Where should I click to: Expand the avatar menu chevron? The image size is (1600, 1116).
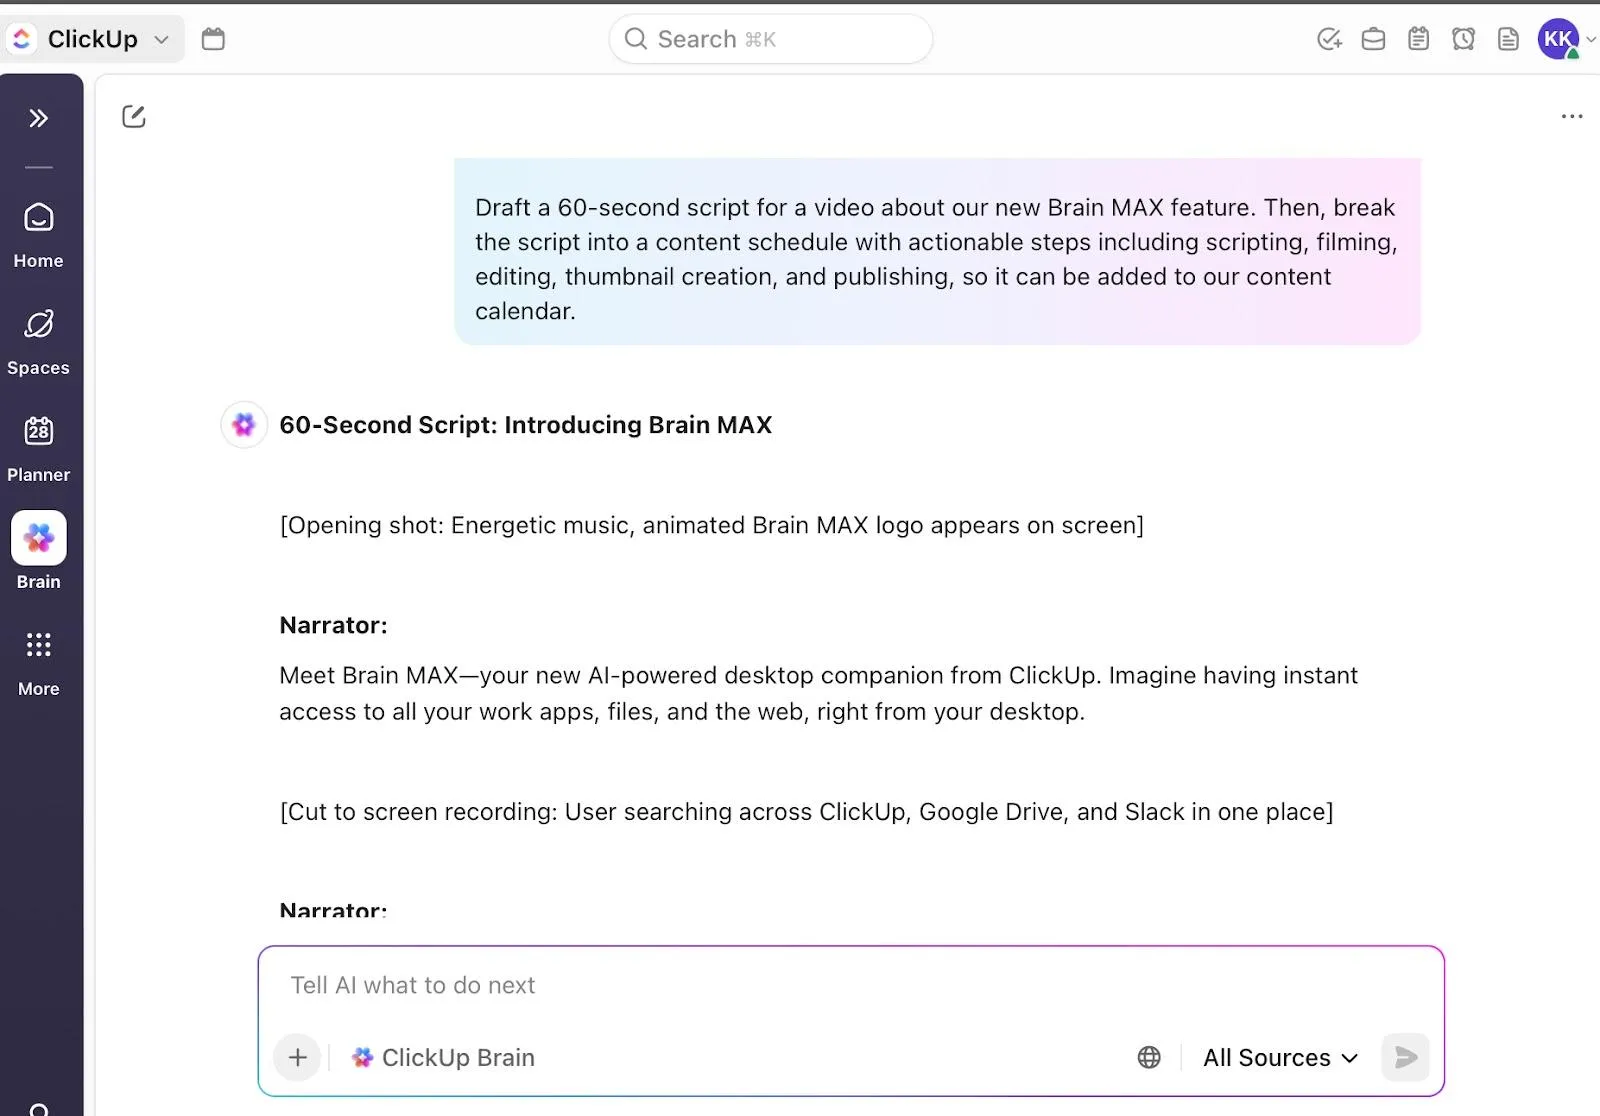pos(1591,39)
